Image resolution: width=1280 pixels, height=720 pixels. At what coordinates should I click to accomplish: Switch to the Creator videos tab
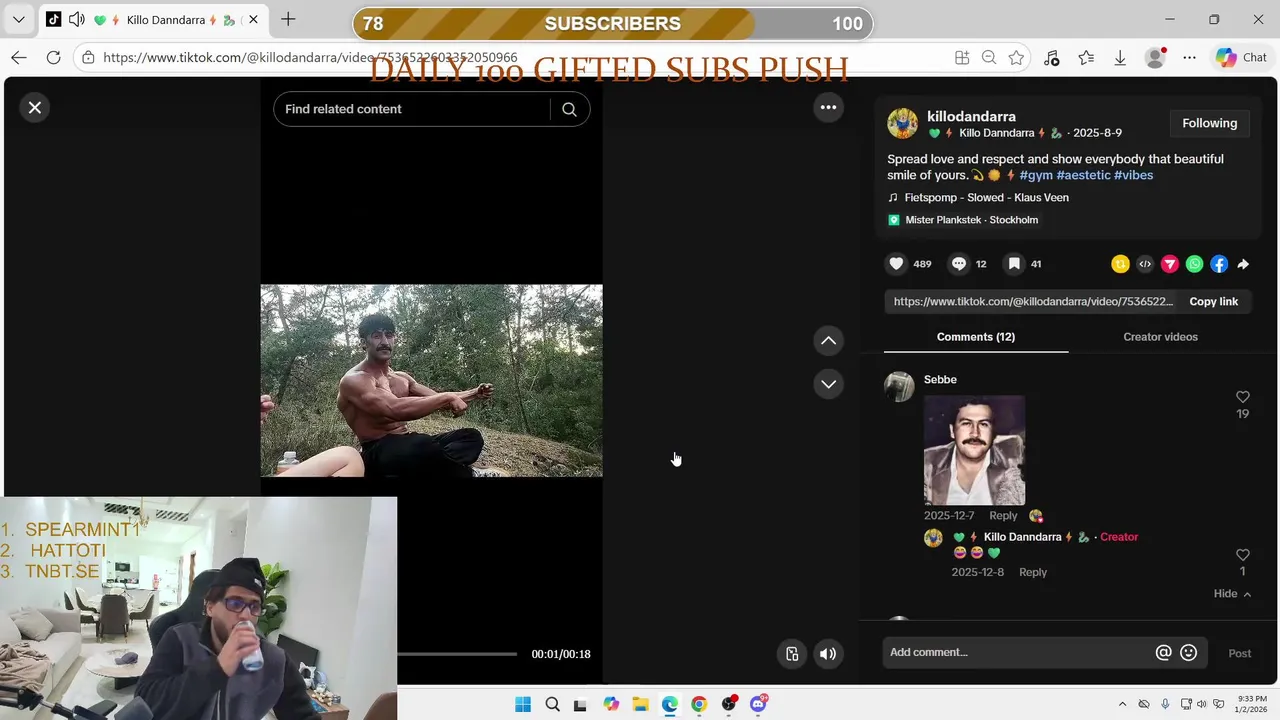tap(1160, 337)
